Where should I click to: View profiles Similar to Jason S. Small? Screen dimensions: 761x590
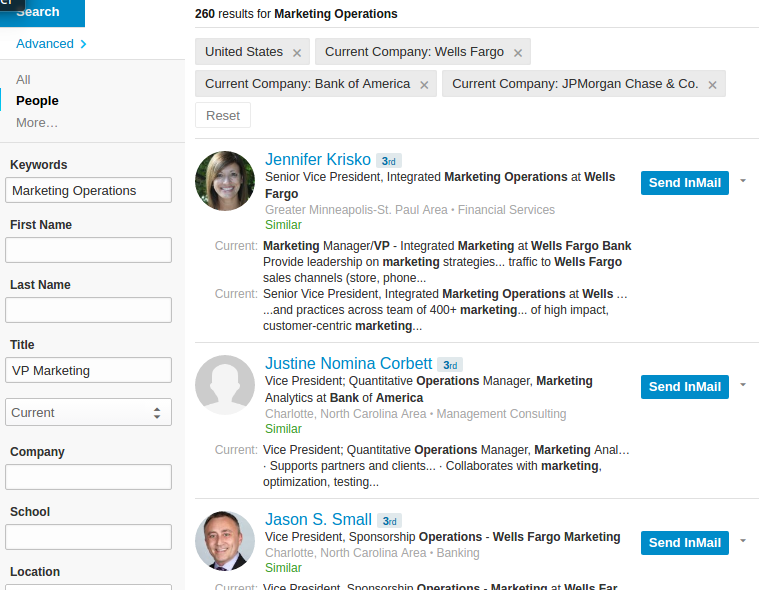283,568
